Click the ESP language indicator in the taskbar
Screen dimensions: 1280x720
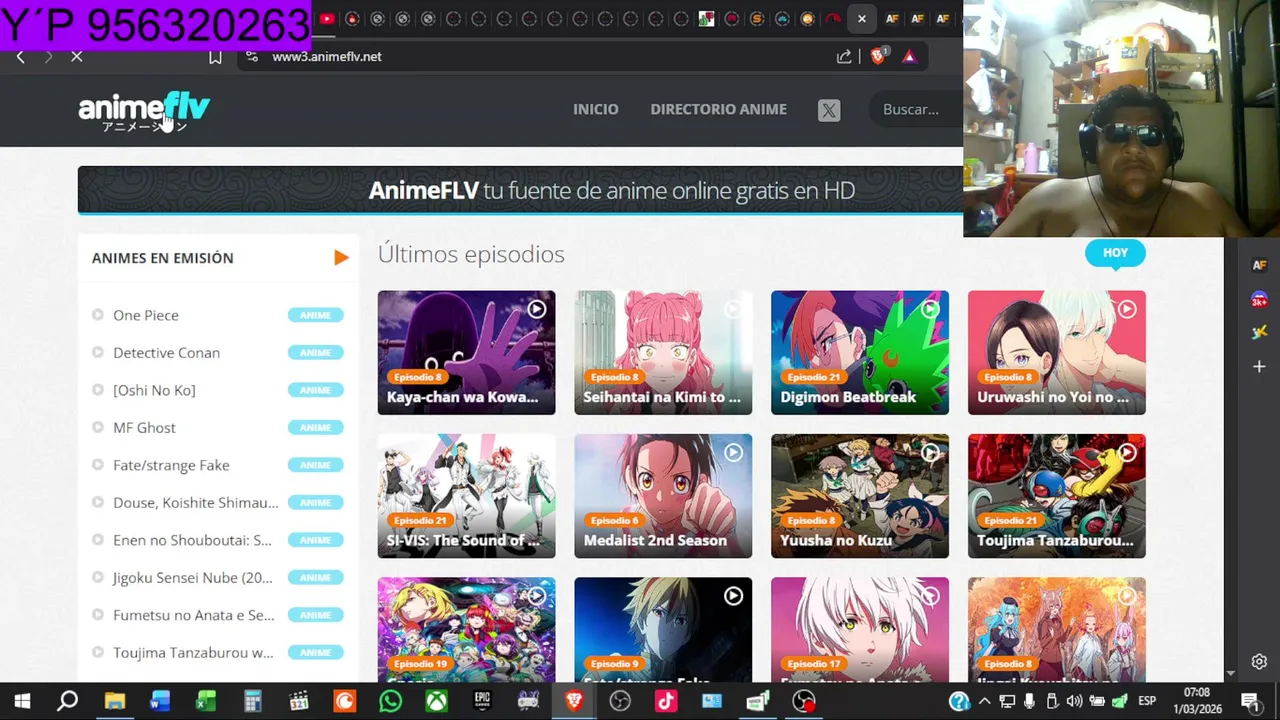coord(1148,701)
